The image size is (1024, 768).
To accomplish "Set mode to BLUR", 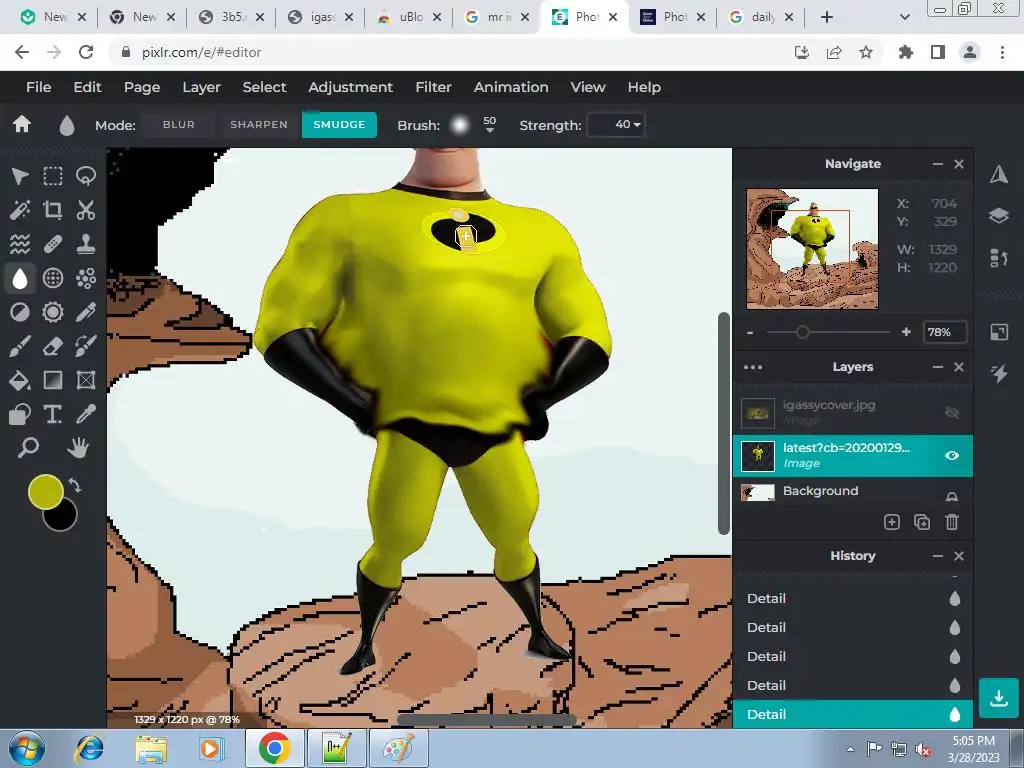I will 178,124.
